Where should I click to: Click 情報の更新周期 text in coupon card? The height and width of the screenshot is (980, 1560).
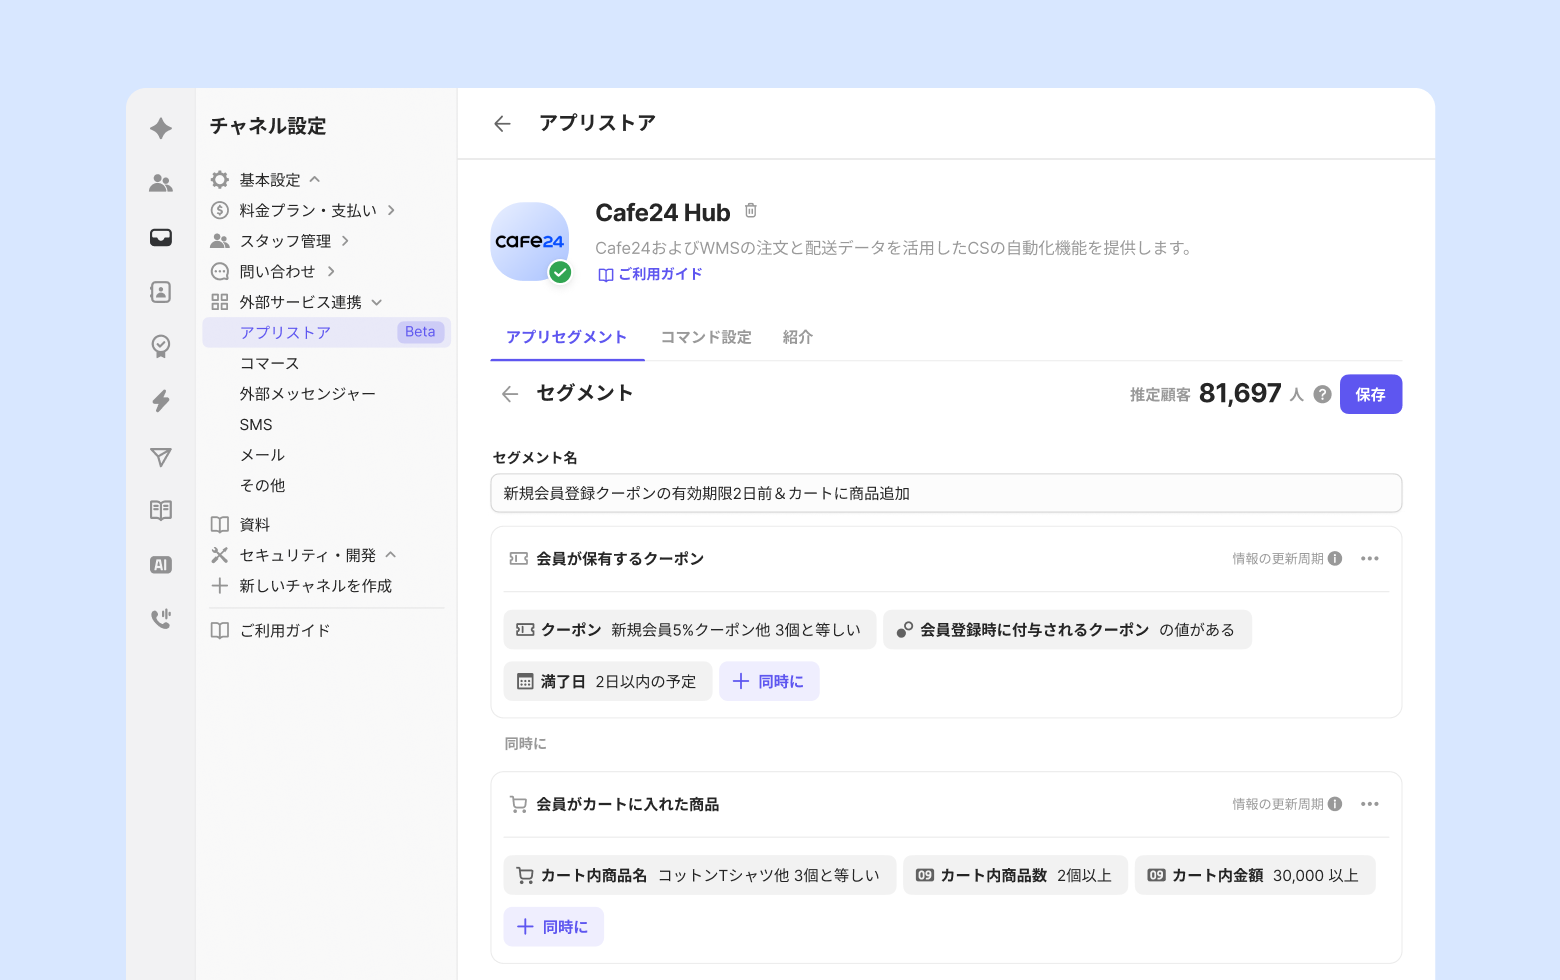click(1277, 559)
